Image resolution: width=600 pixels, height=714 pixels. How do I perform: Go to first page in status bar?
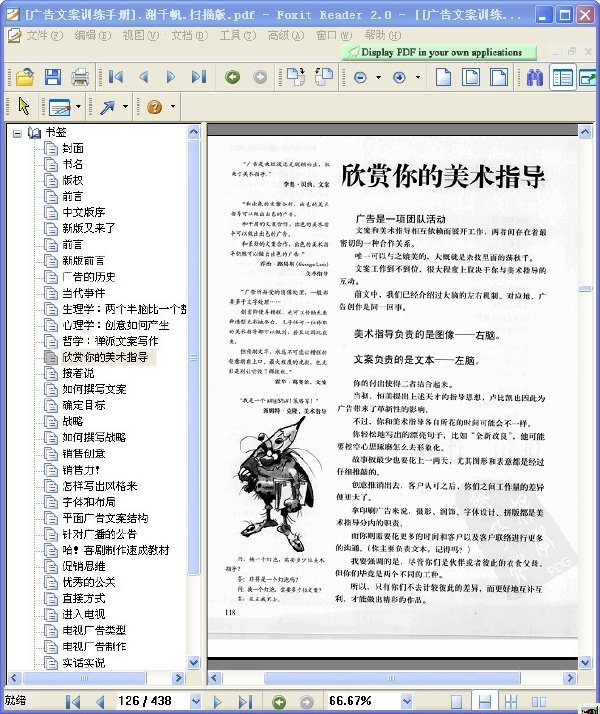(73, 702)
